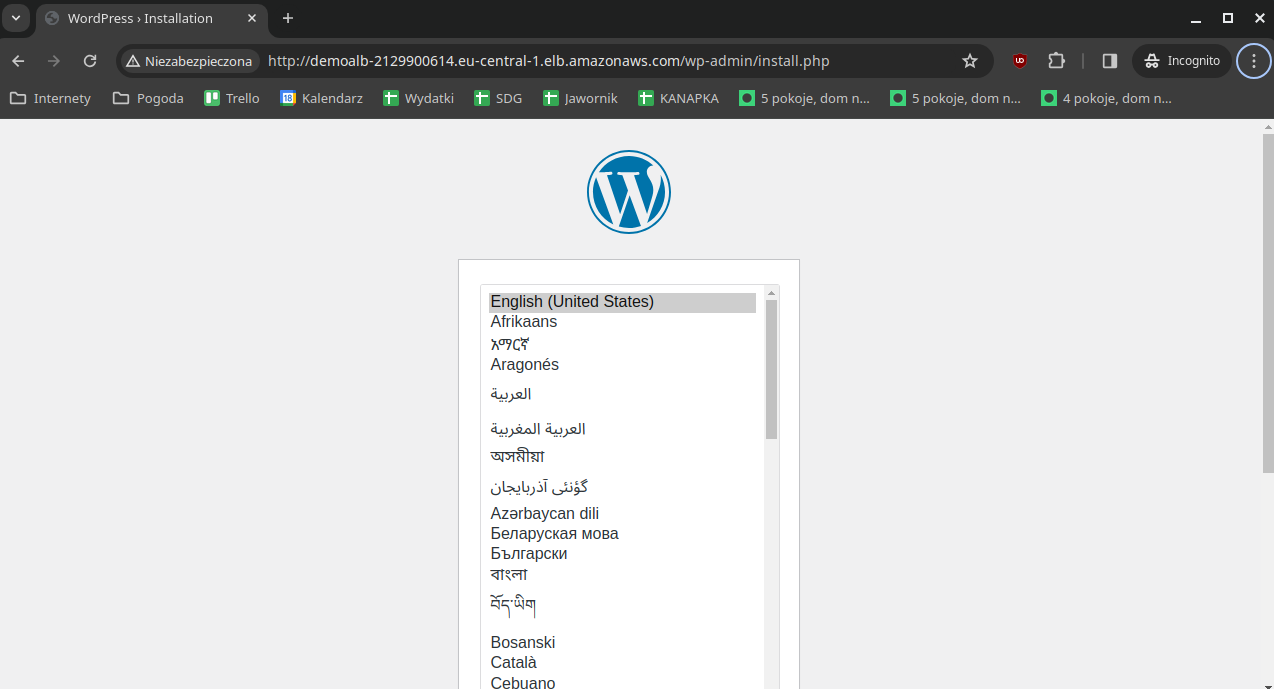Select বাংলা Bengali language entry
This screenshot has height=689, width=1274.
pyautogui.click(x=622, y=575)
